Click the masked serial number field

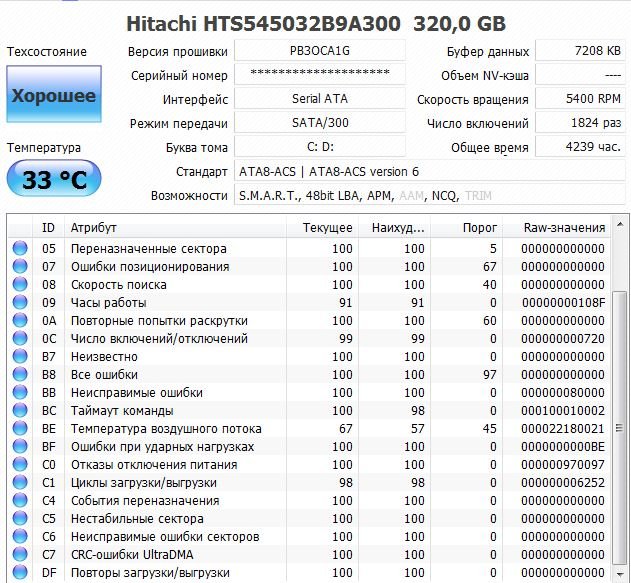coord(320,75)
